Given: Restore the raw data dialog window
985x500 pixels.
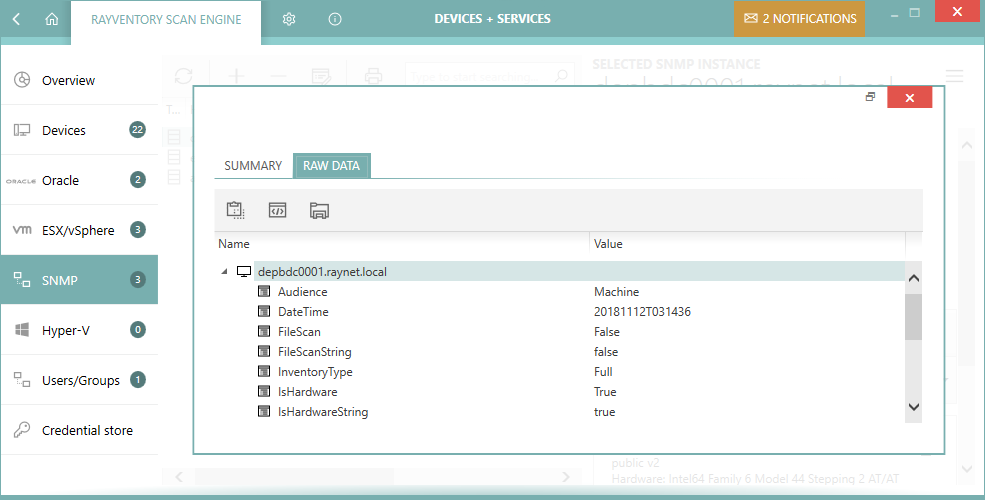Looking at the screenshot, I should (870, 97).
